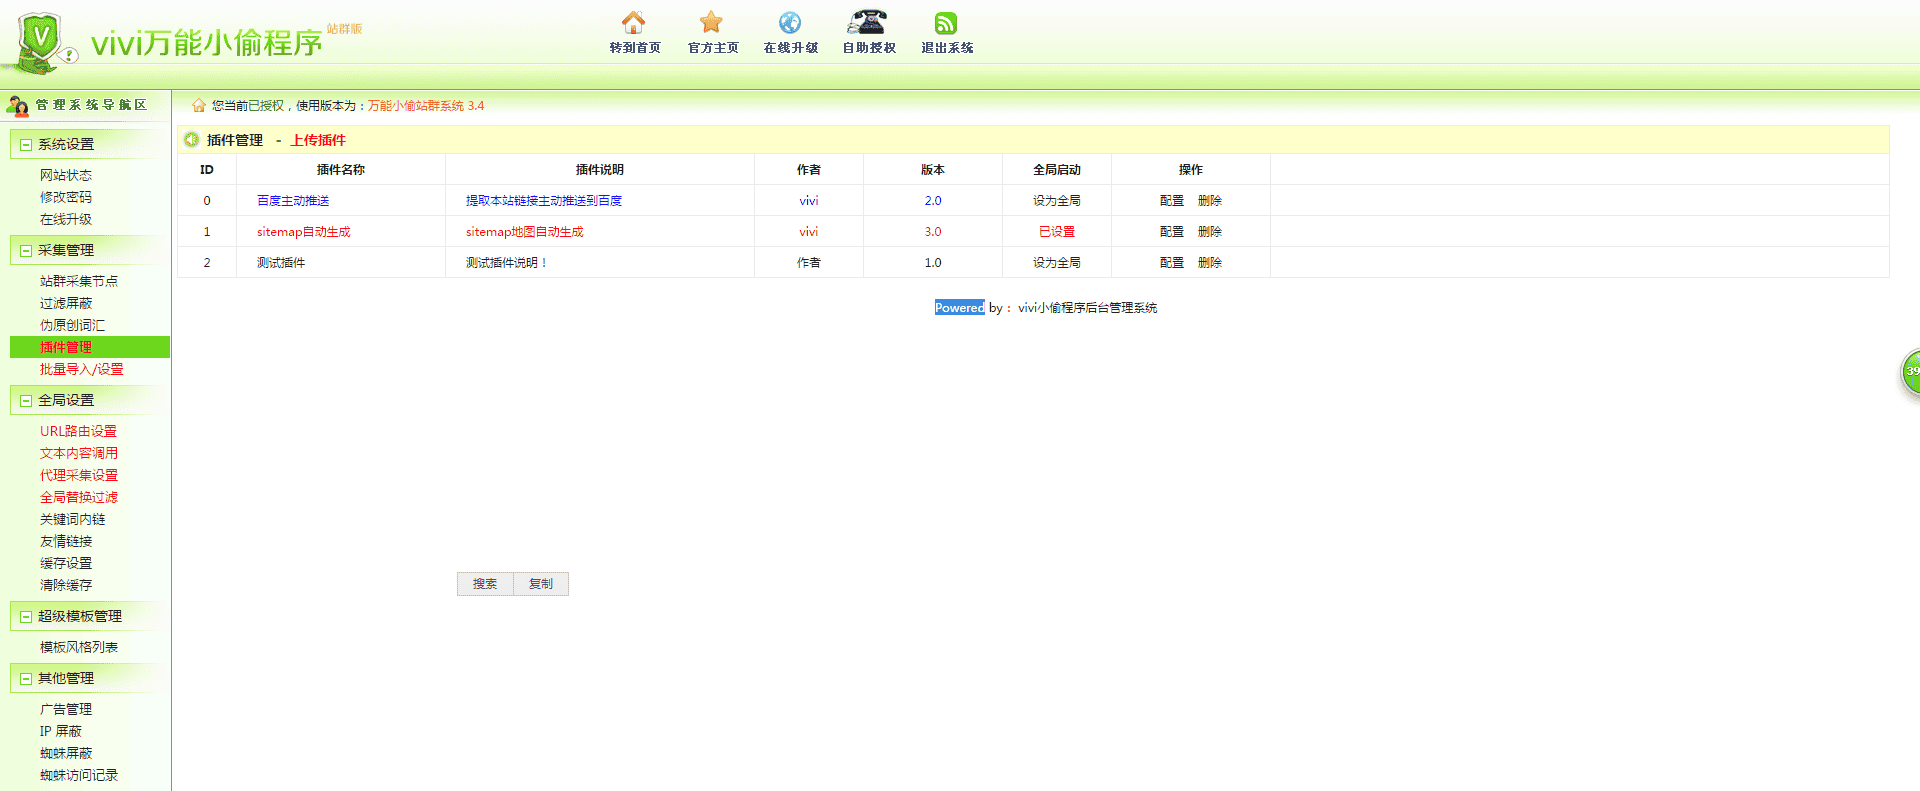
Task: Click the 上传插件 link
Action: pos(318,140)
